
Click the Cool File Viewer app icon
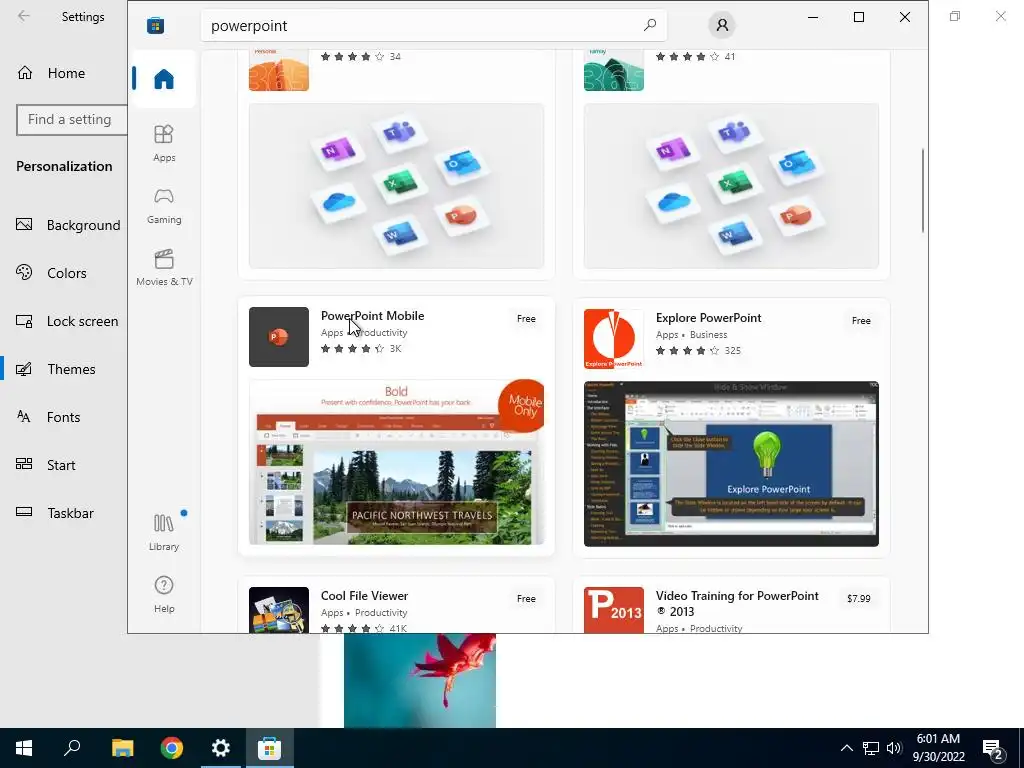point(279,610)
